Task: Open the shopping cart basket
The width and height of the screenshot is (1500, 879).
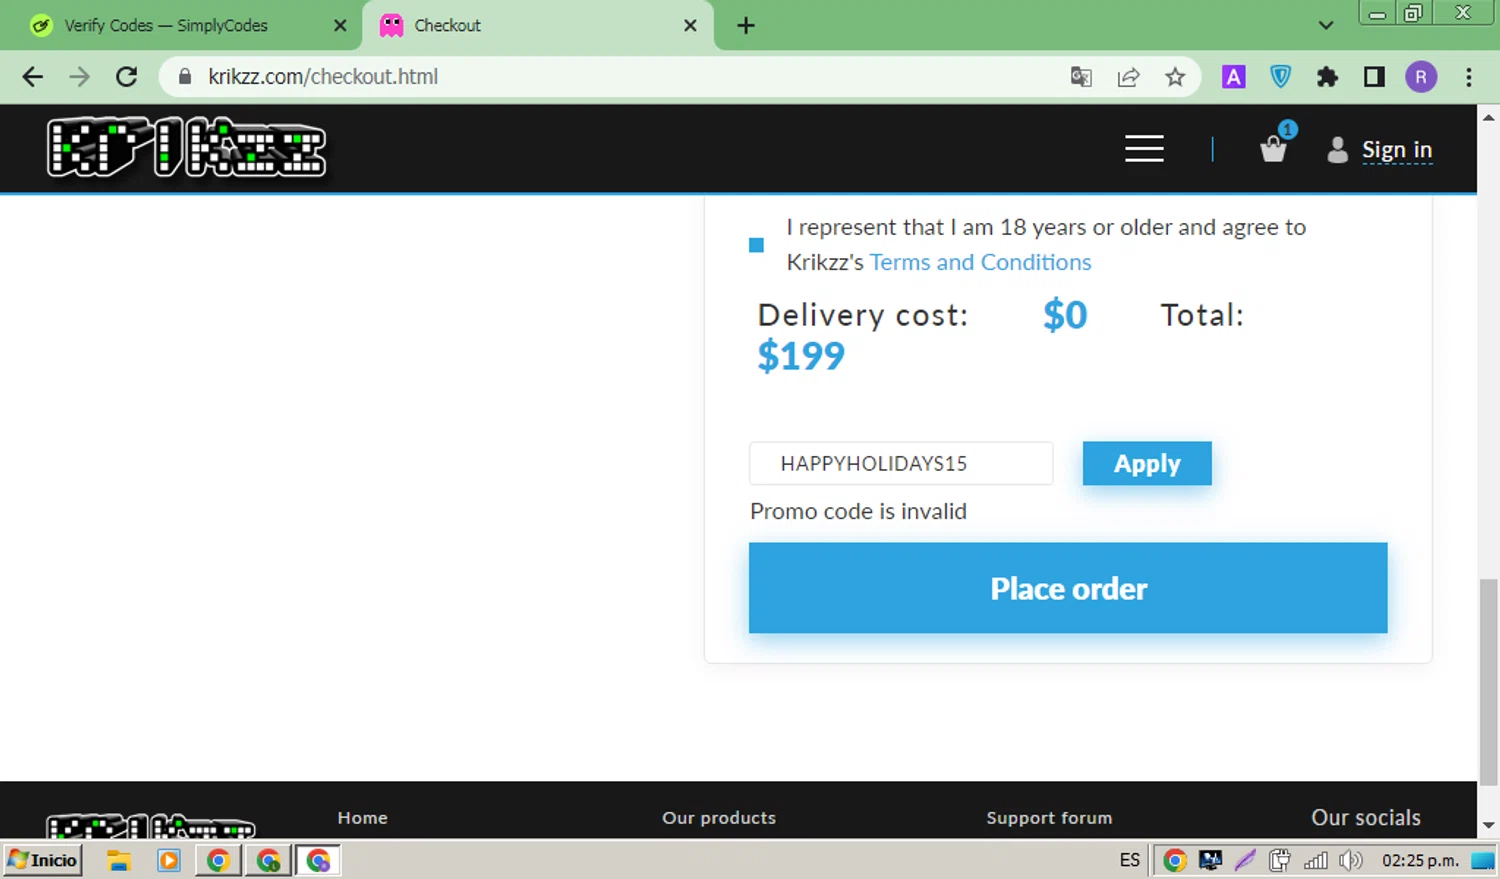Action: coord(1274,148)
